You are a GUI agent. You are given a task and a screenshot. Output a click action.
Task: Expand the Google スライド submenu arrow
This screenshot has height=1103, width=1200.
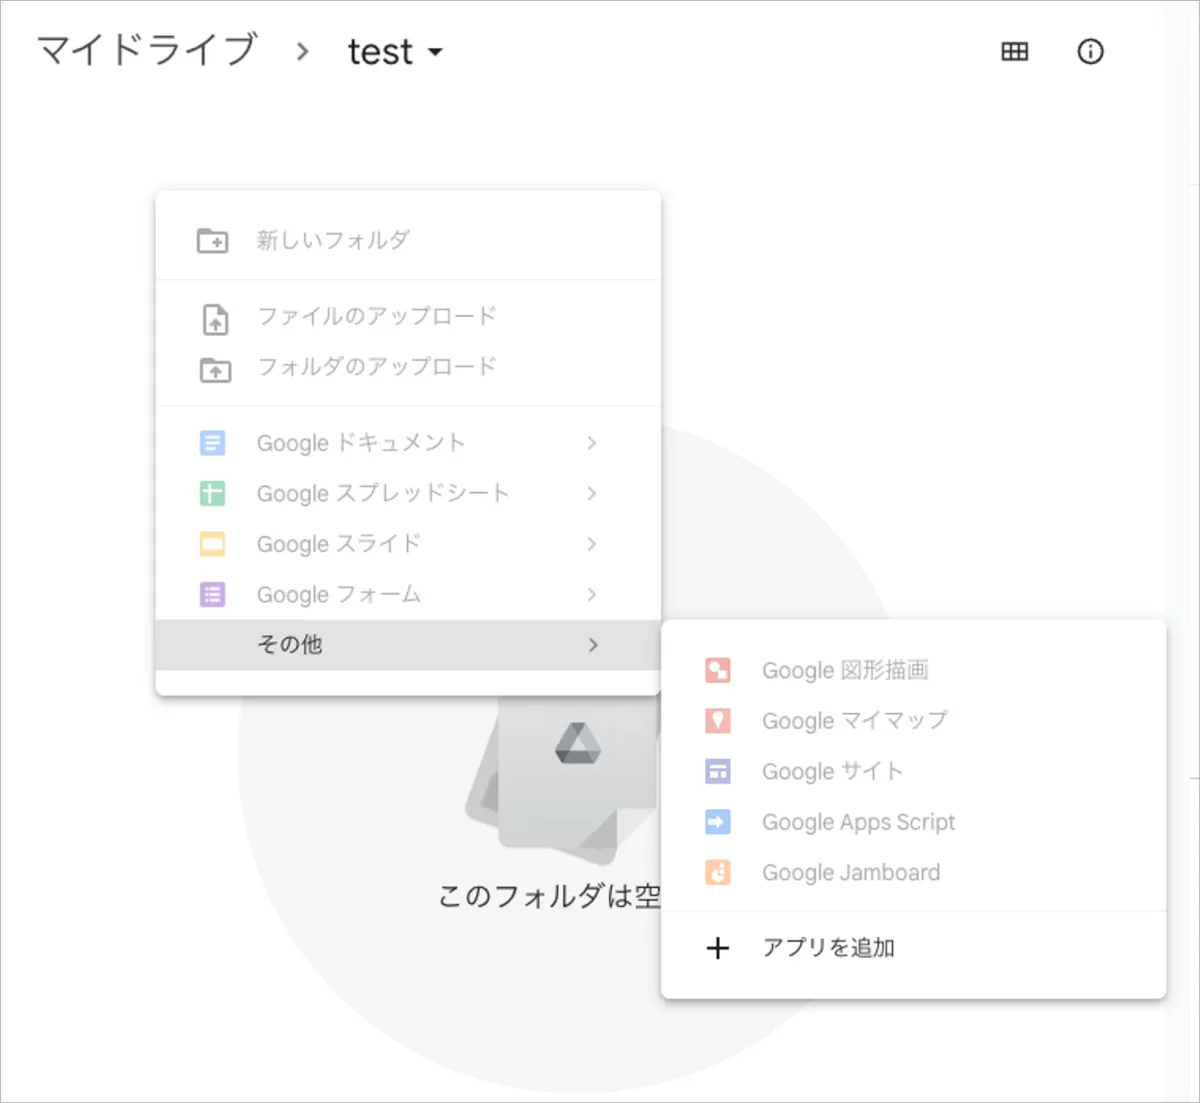592,544
